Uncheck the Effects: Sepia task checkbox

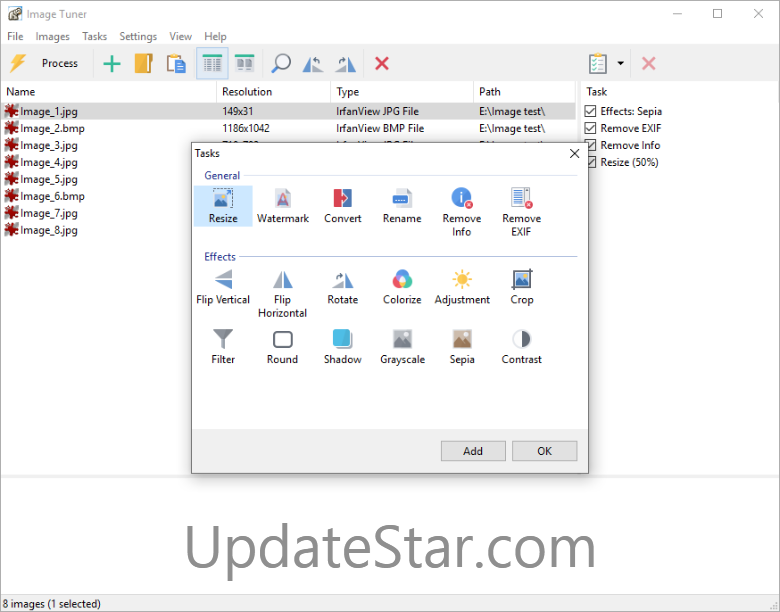tap(591, 112)
